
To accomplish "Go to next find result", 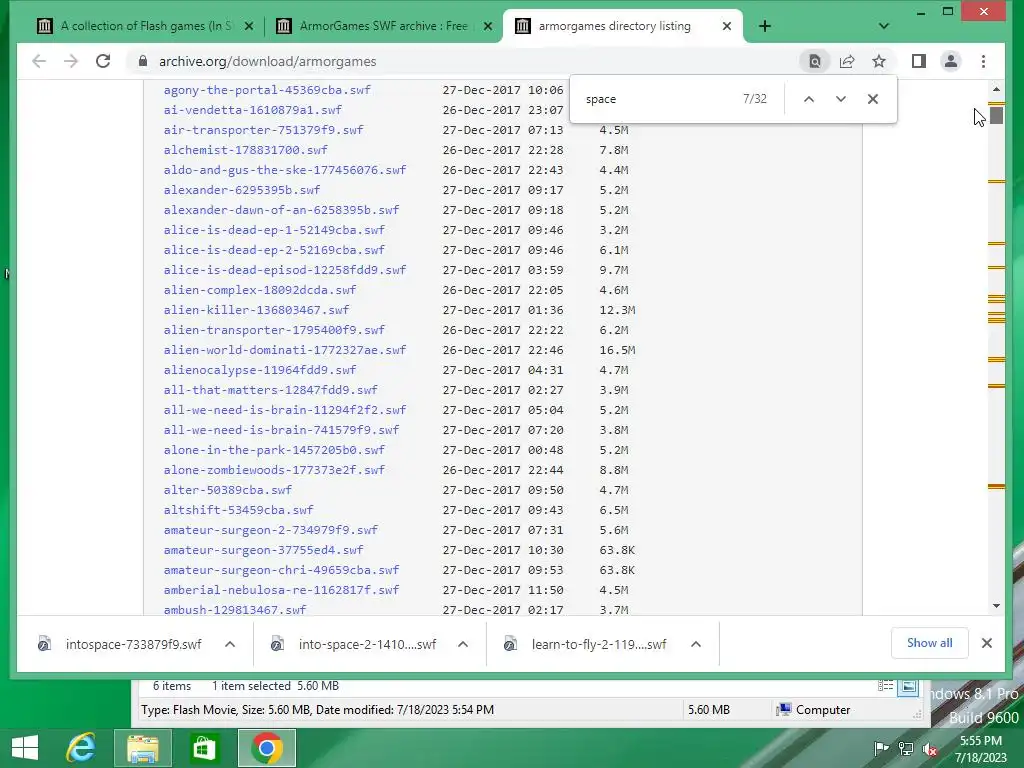I will (x=840, y=99).
